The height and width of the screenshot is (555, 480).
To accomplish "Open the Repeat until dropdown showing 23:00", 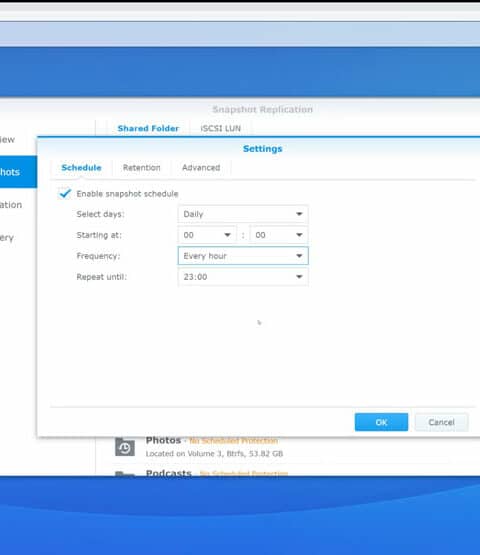I will point(243,277).
